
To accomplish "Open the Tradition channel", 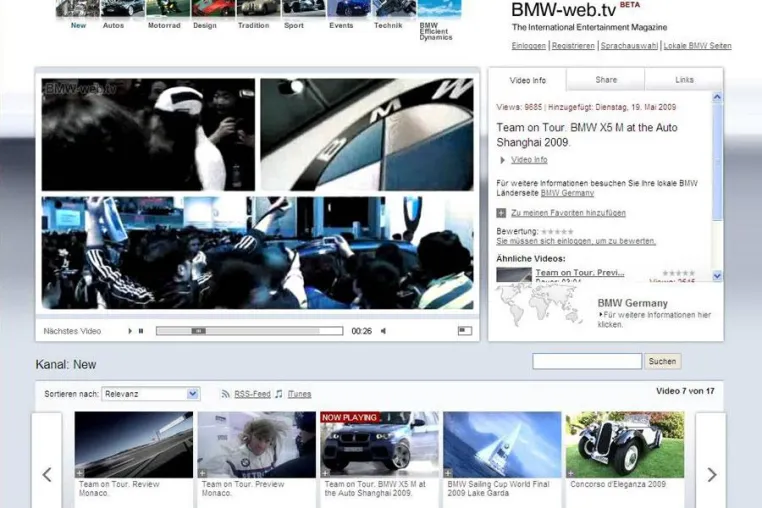I will point(253,25).
